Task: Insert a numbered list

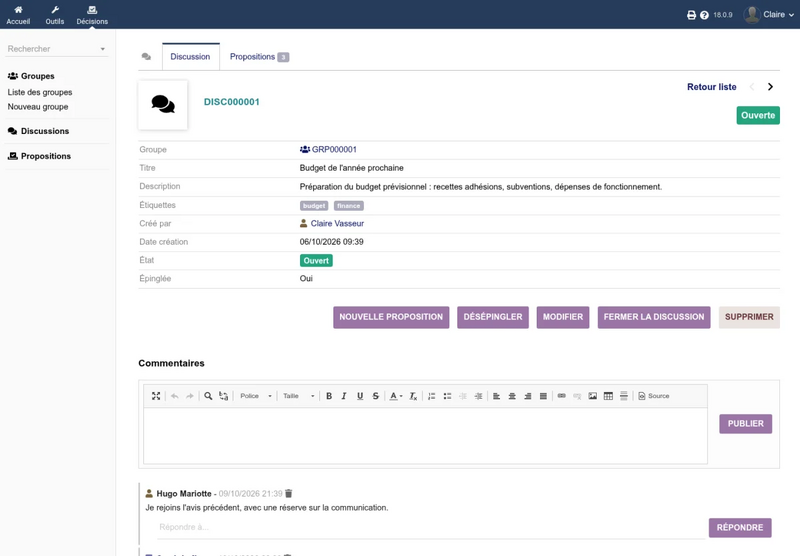Action: 432,396
